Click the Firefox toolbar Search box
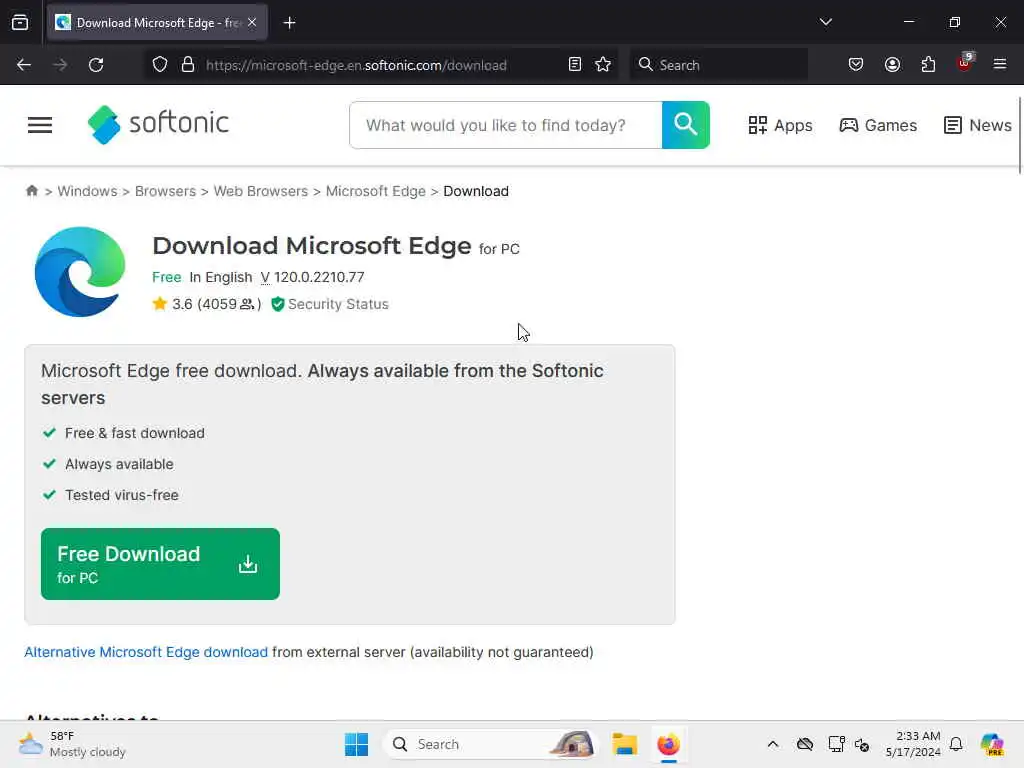This screenshot has width=1024, height=768. click(718, 65)
